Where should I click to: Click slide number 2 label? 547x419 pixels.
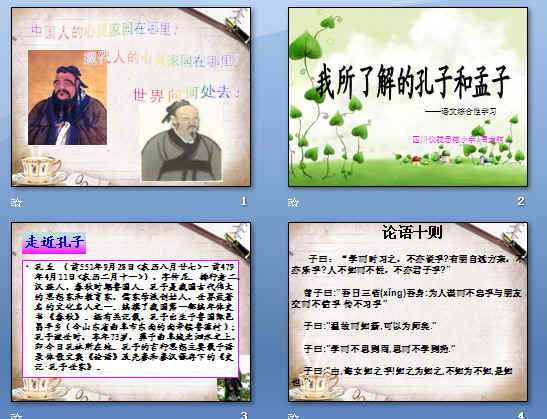point(521,201)
